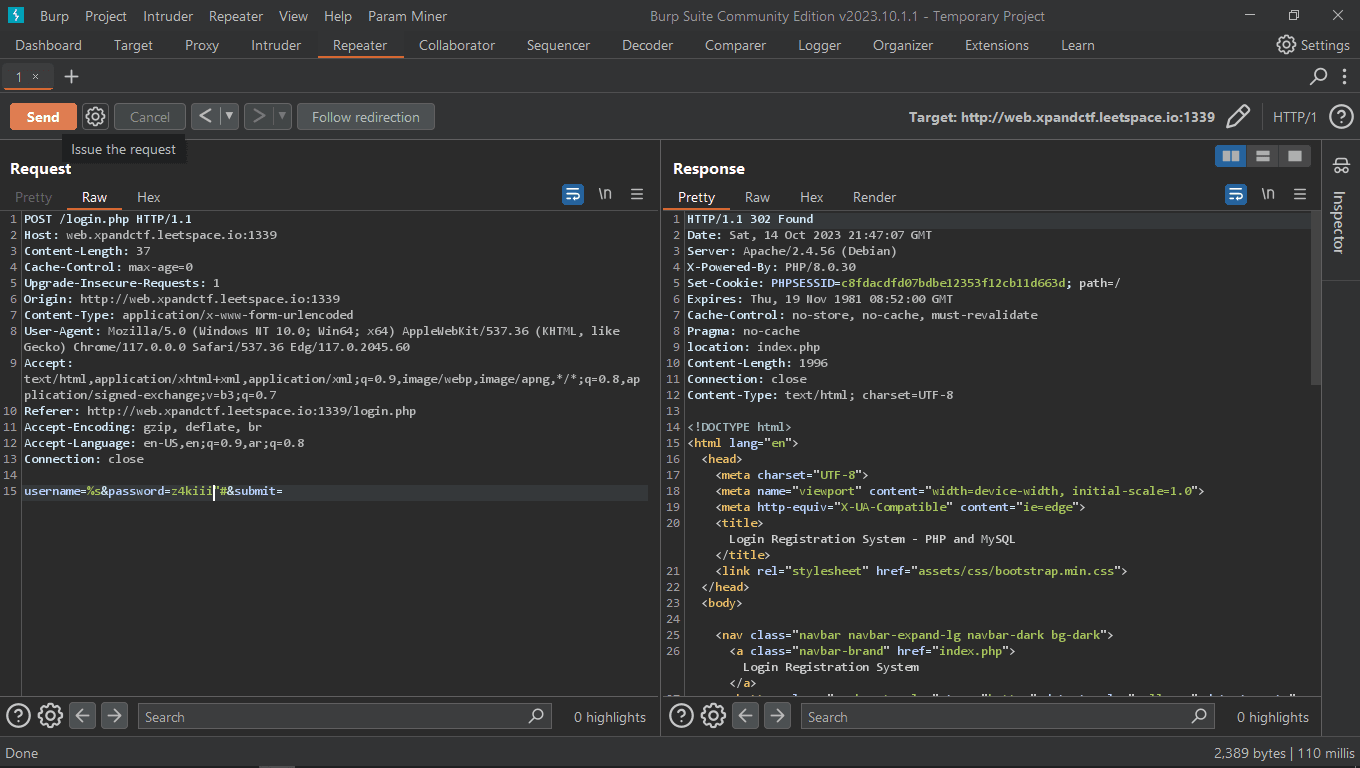
Task: Click the POST /login.php request line
Action: pyautogui.click(x=108, y=219)
